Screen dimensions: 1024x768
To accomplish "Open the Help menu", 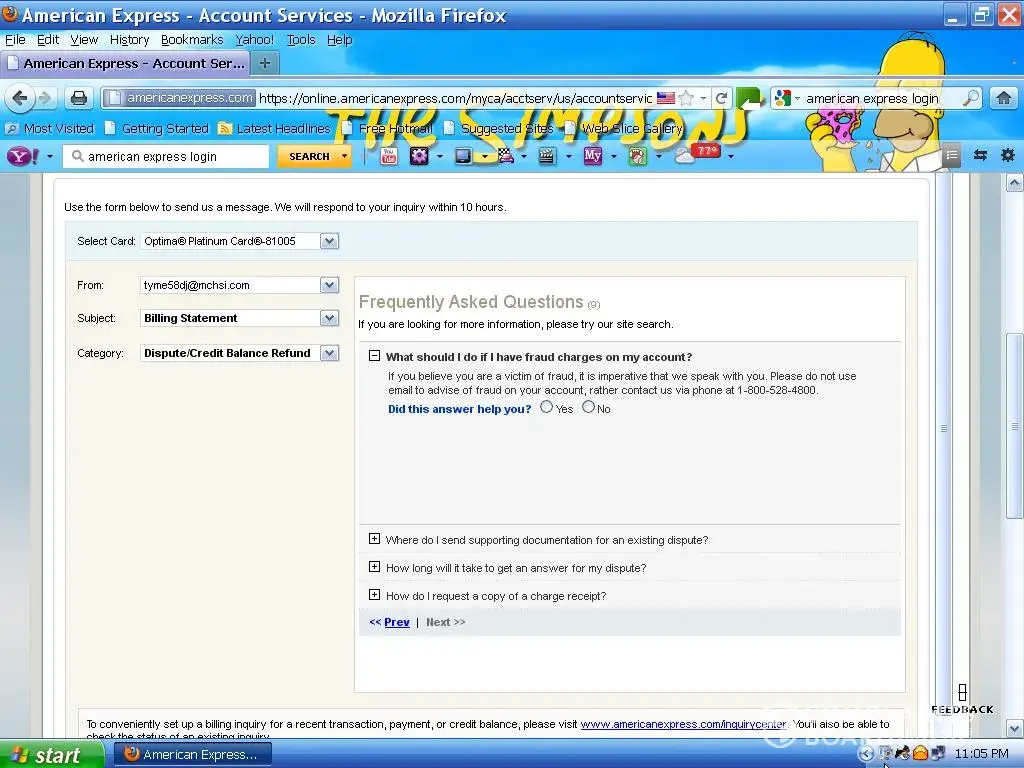I will (x=340, y=40).
